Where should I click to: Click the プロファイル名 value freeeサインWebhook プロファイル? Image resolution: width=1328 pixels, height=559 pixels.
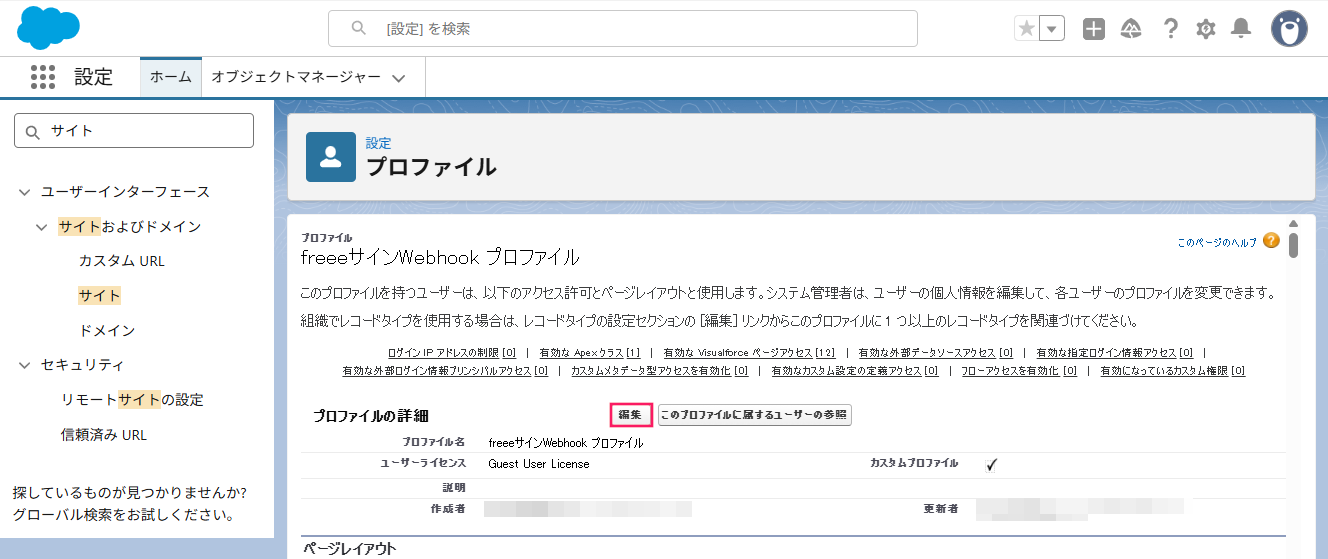(566, 443)
